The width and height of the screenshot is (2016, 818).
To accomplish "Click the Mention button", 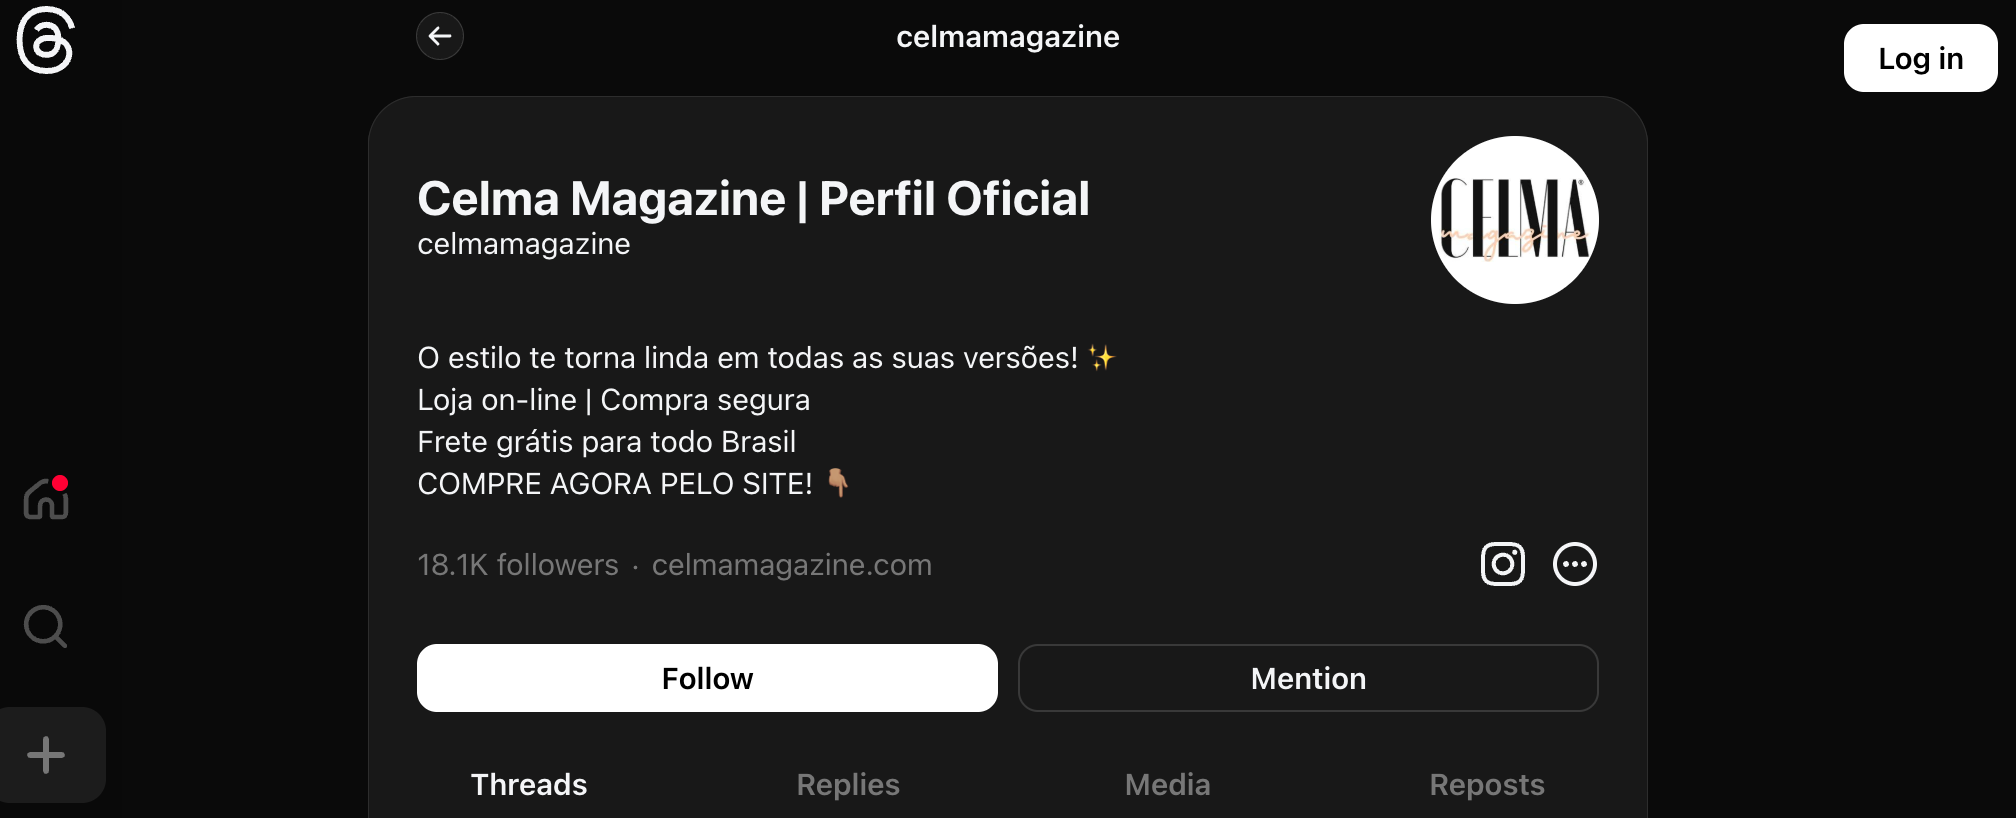I will tap(1308, 678).
